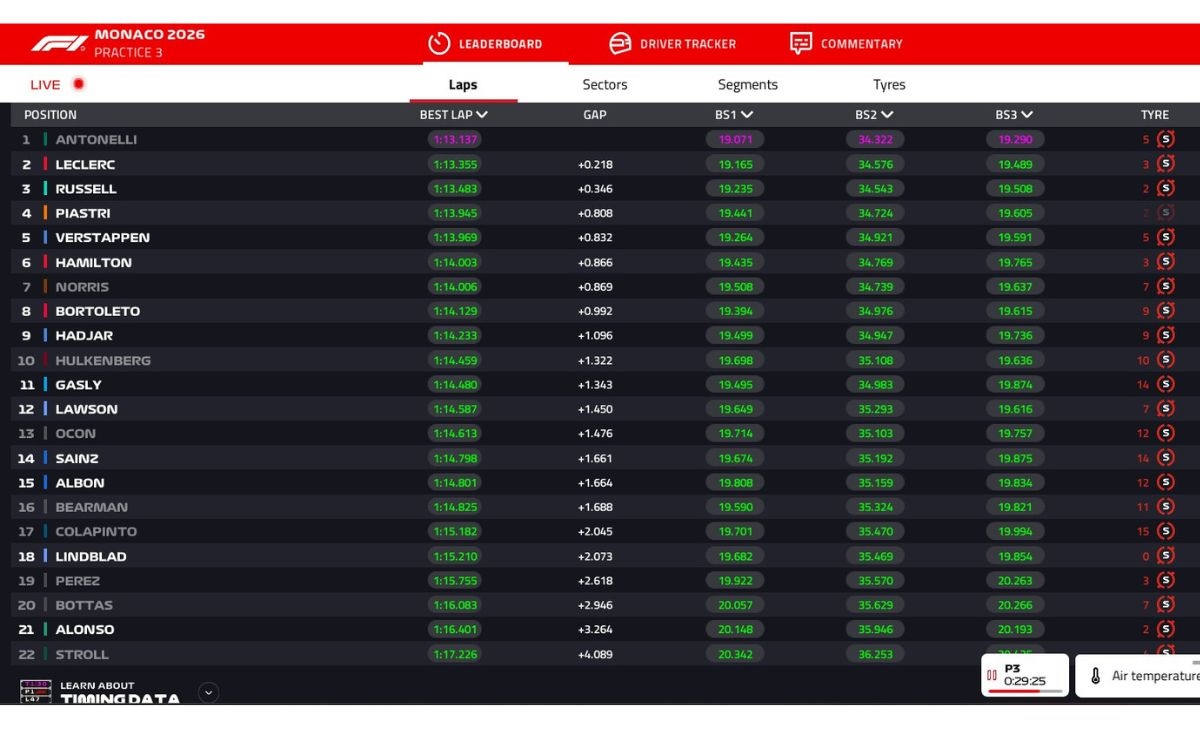
Task: Switch to the Tyres tab
Action: click(x=889, y=85)
